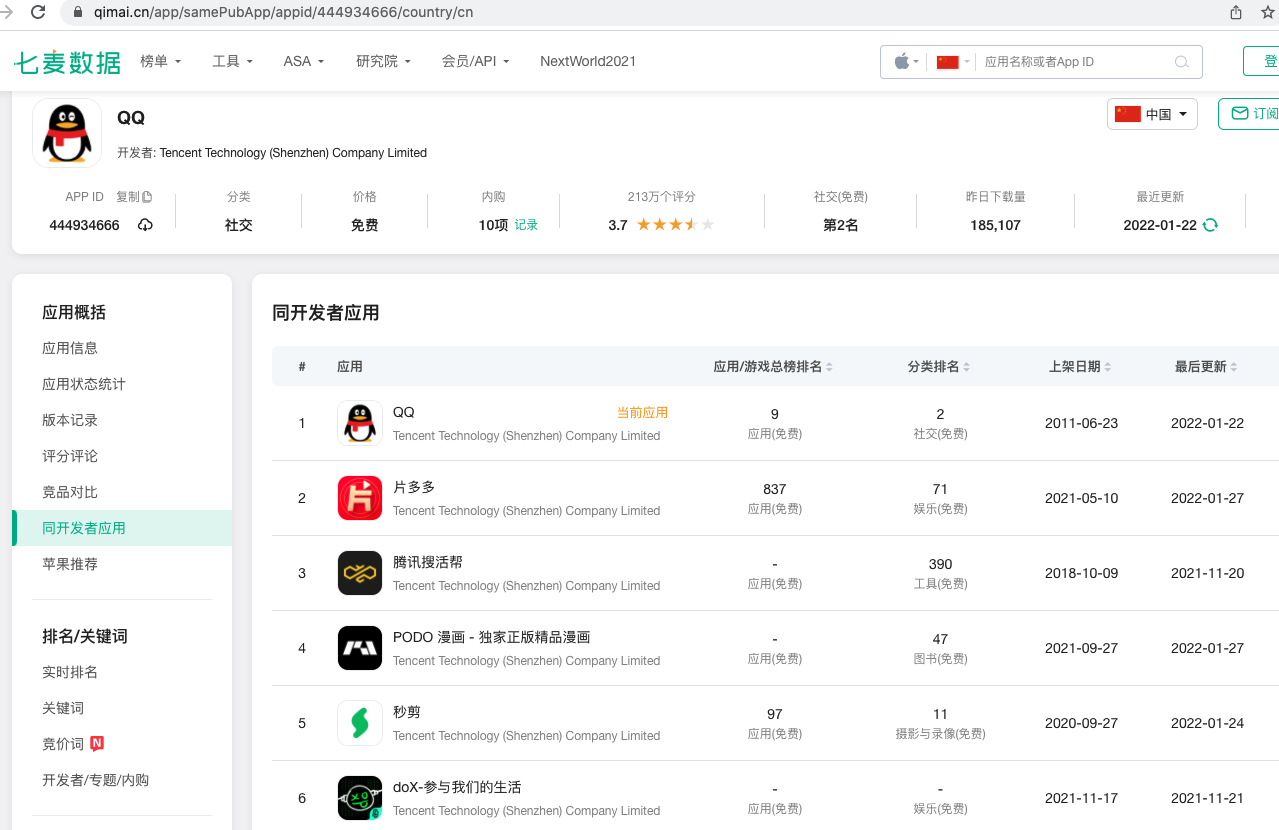Select the 腾讯搜活帮 app icon
This screenshot has height=830, width=1279.
click(359, 573)
